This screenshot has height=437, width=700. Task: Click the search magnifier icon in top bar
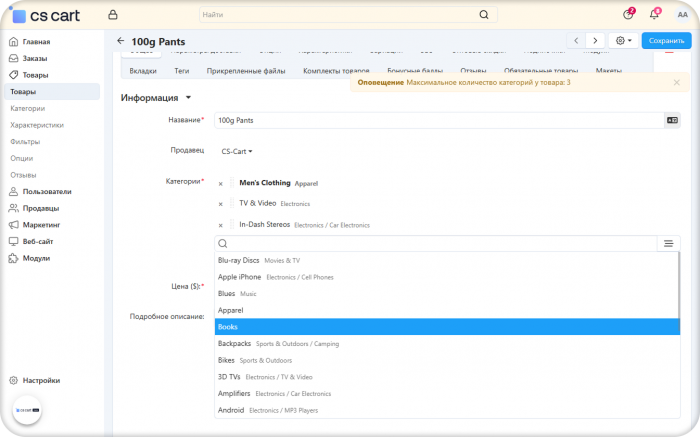coord(484,15)
